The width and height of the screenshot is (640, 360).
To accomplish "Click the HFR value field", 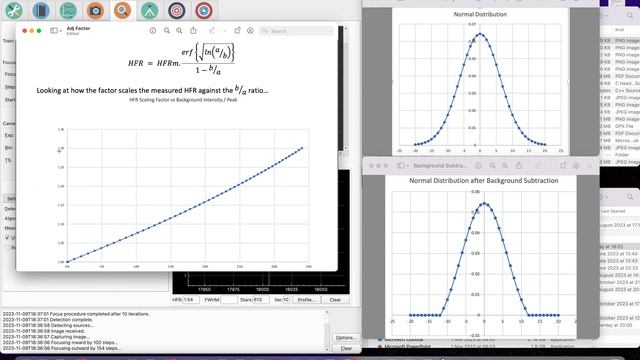I will 191,300.
